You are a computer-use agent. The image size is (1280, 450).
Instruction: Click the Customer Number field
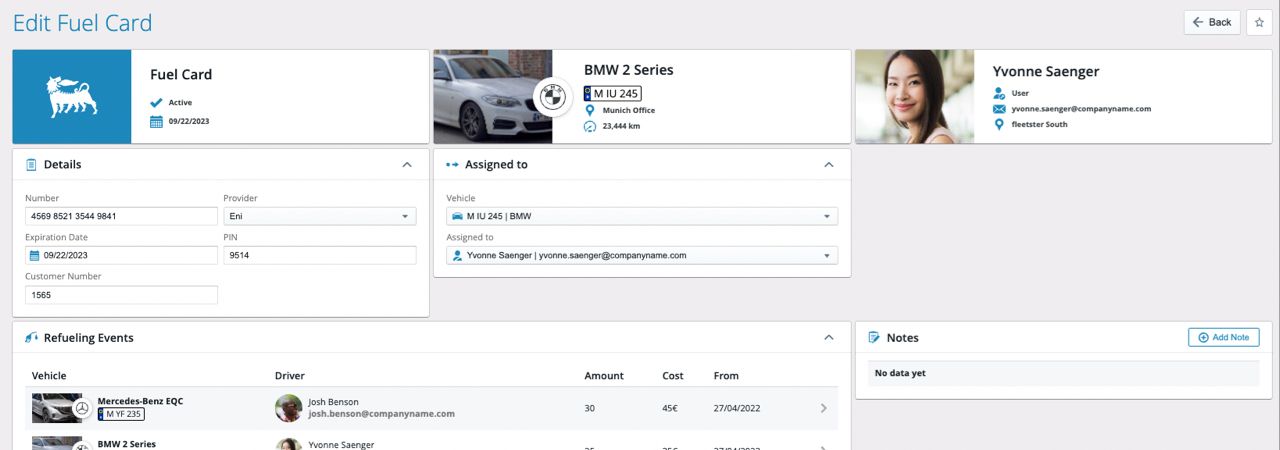click(x=121, y=295)
